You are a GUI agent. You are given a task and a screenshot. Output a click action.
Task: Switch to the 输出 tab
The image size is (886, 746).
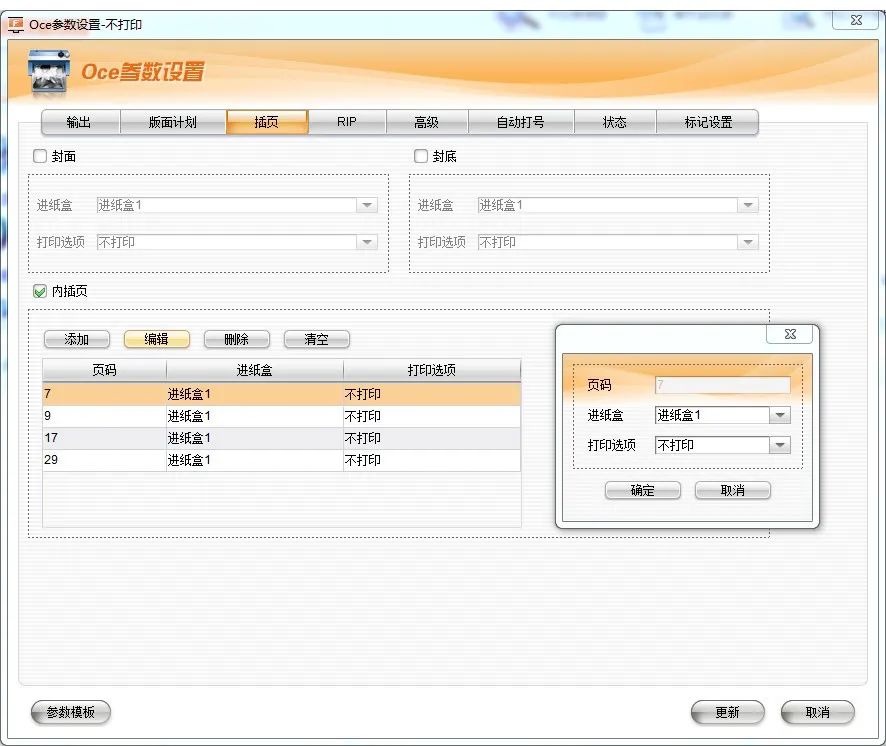coord(79,122)
